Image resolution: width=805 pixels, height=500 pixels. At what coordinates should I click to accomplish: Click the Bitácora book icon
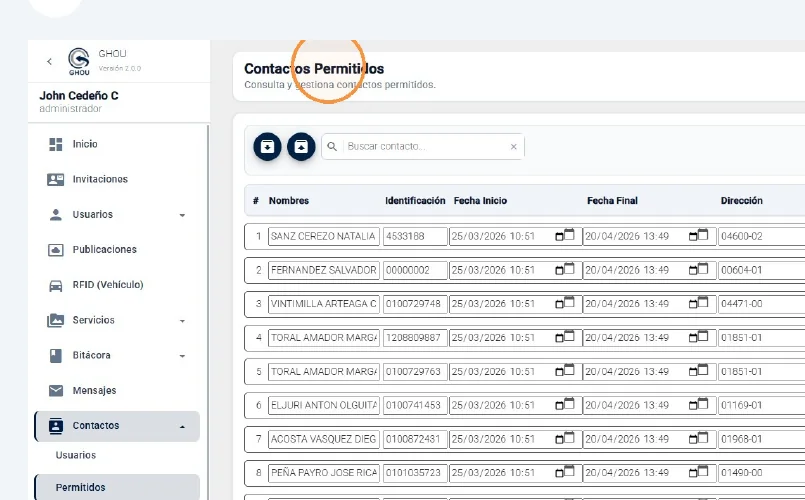click(55, 355)
